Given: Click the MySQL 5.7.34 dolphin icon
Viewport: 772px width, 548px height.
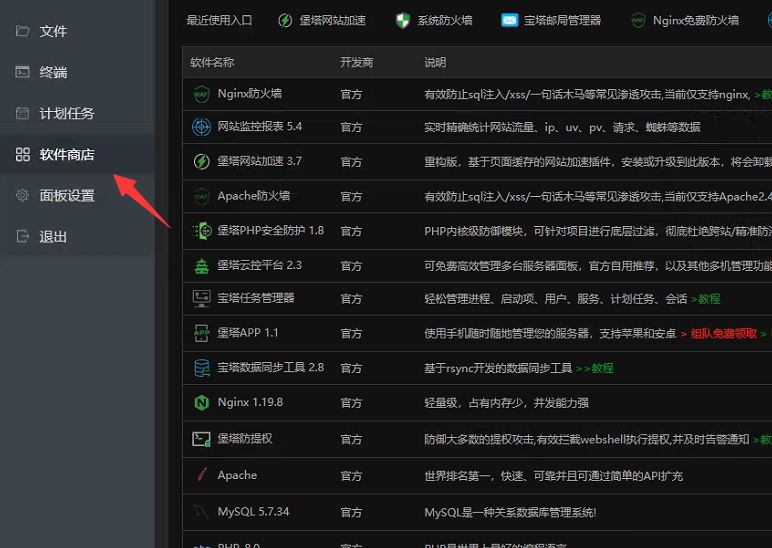Looking at the screenshot, I should tap(201, 512).
